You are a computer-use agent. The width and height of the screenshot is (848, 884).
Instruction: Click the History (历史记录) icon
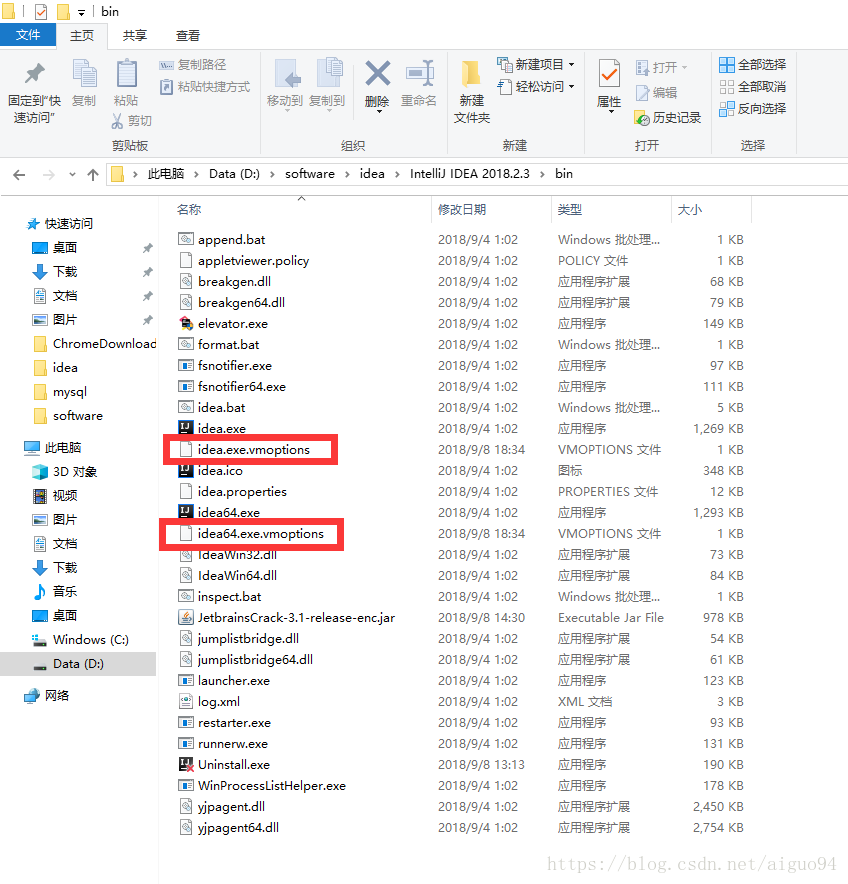(642, 118)
